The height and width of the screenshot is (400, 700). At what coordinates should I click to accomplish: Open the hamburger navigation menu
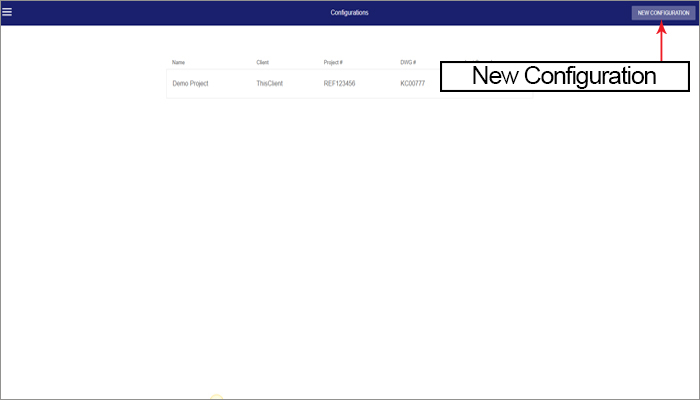point(7,12)
